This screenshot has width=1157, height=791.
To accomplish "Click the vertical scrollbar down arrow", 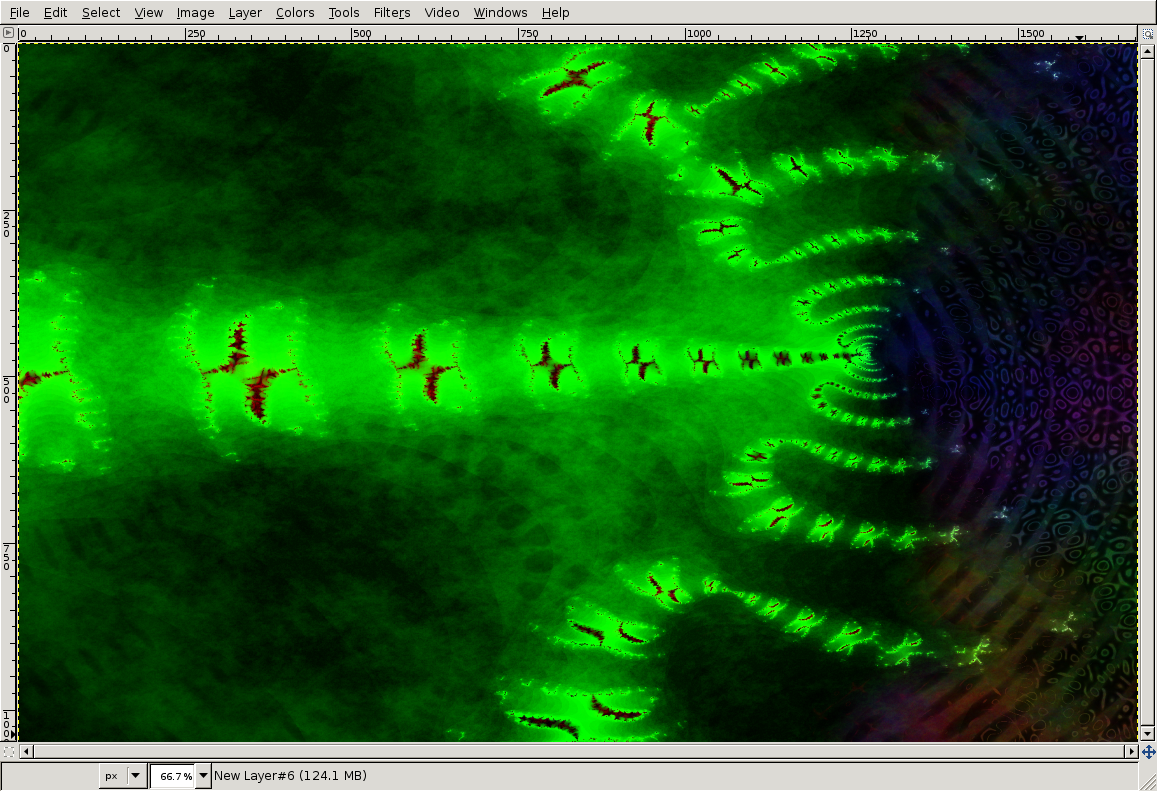I will coord(1147,733).
